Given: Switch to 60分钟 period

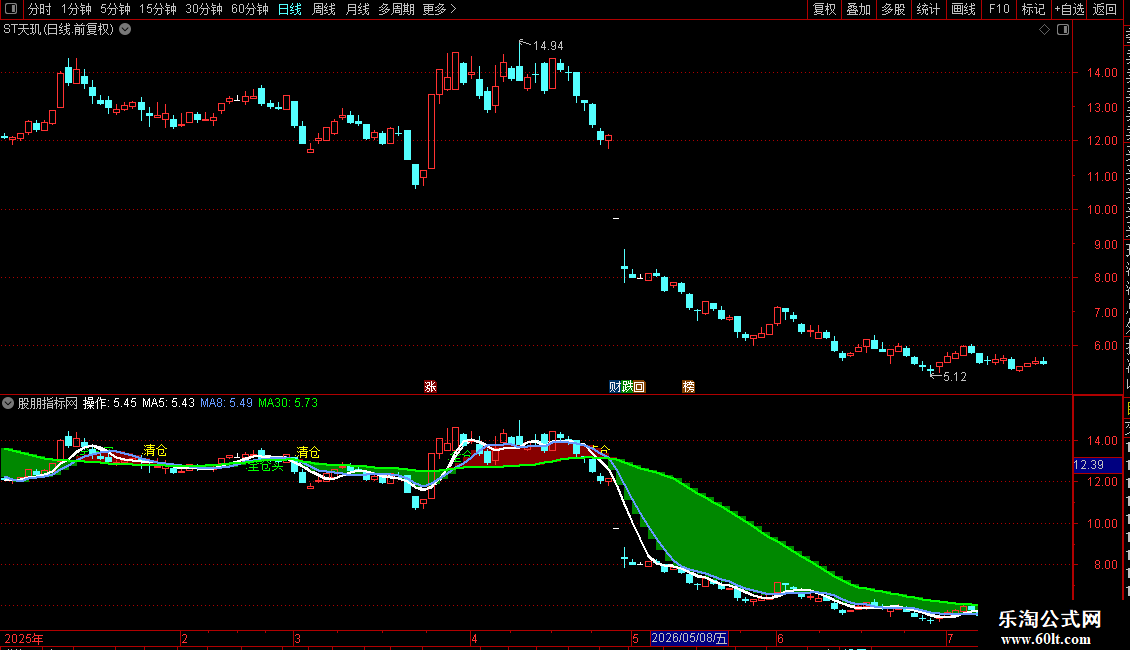Looking at the screenshot, I should (250, 9).
